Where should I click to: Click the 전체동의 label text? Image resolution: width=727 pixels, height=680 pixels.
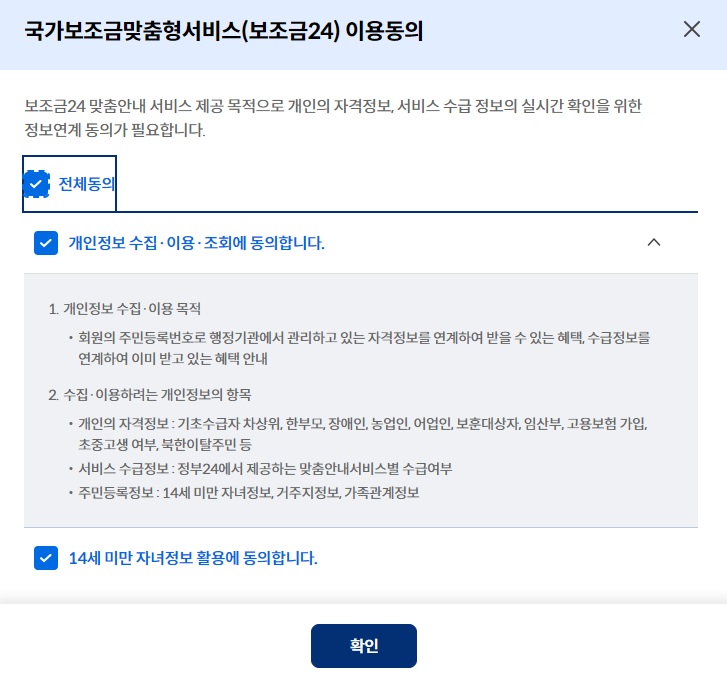[x=87, y=184]
